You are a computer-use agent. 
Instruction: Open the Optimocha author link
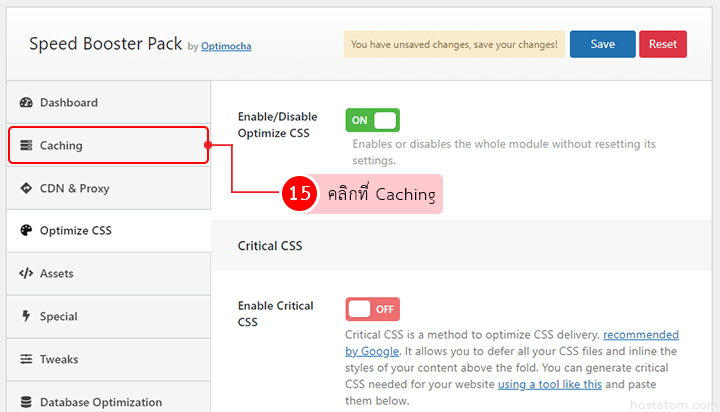click(226, 46)
